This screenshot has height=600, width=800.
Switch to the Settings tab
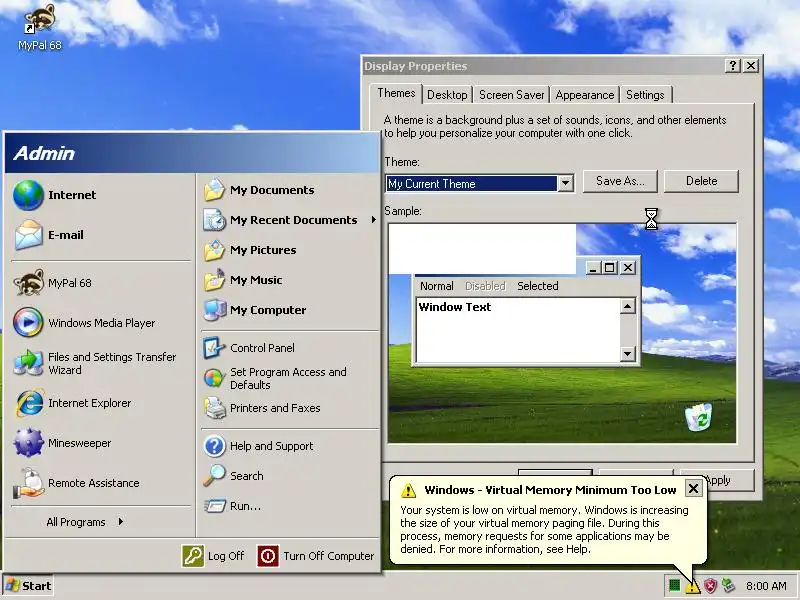pos(645,95)
